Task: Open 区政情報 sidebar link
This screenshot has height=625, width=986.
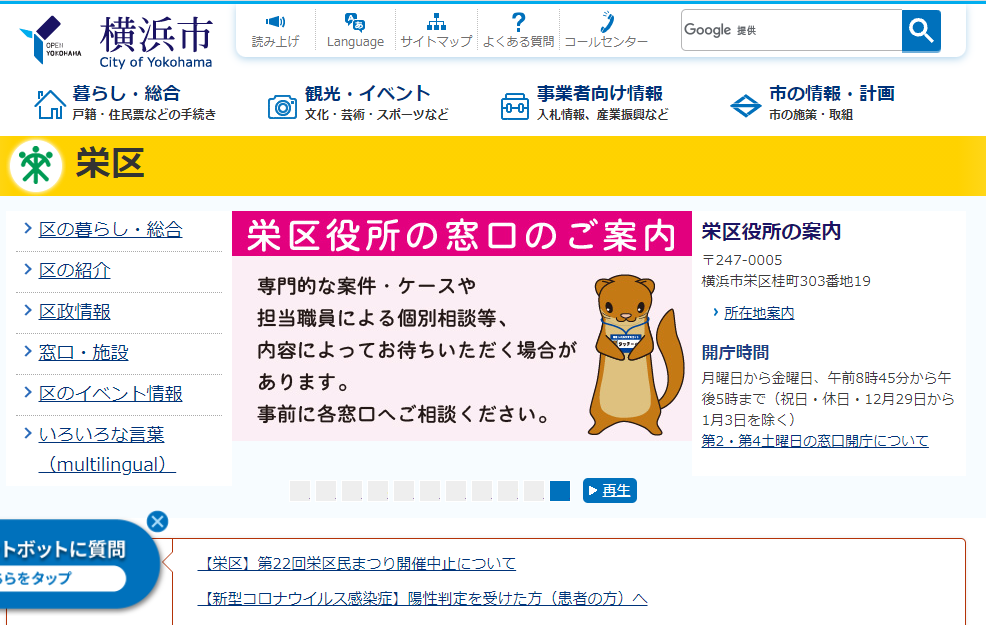Action: [74, 311]
